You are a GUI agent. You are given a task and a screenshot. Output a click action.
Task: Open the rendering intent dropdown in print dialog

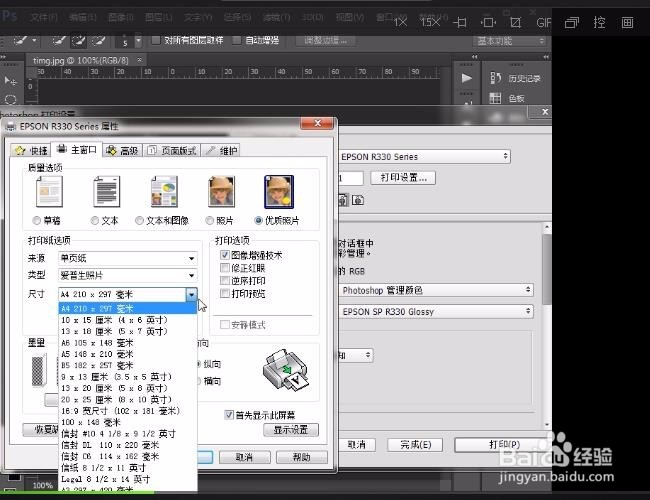(x=356, y=355)
